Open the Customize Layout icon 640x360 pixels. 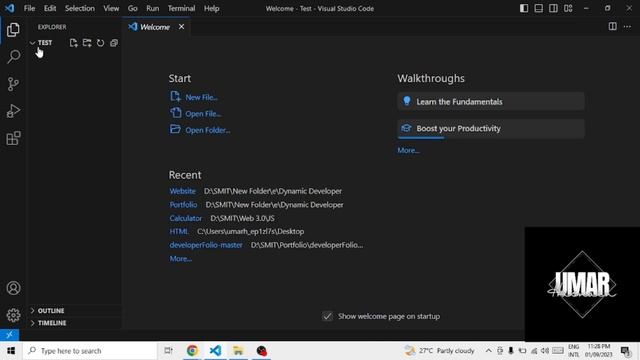tap(568, 8)
